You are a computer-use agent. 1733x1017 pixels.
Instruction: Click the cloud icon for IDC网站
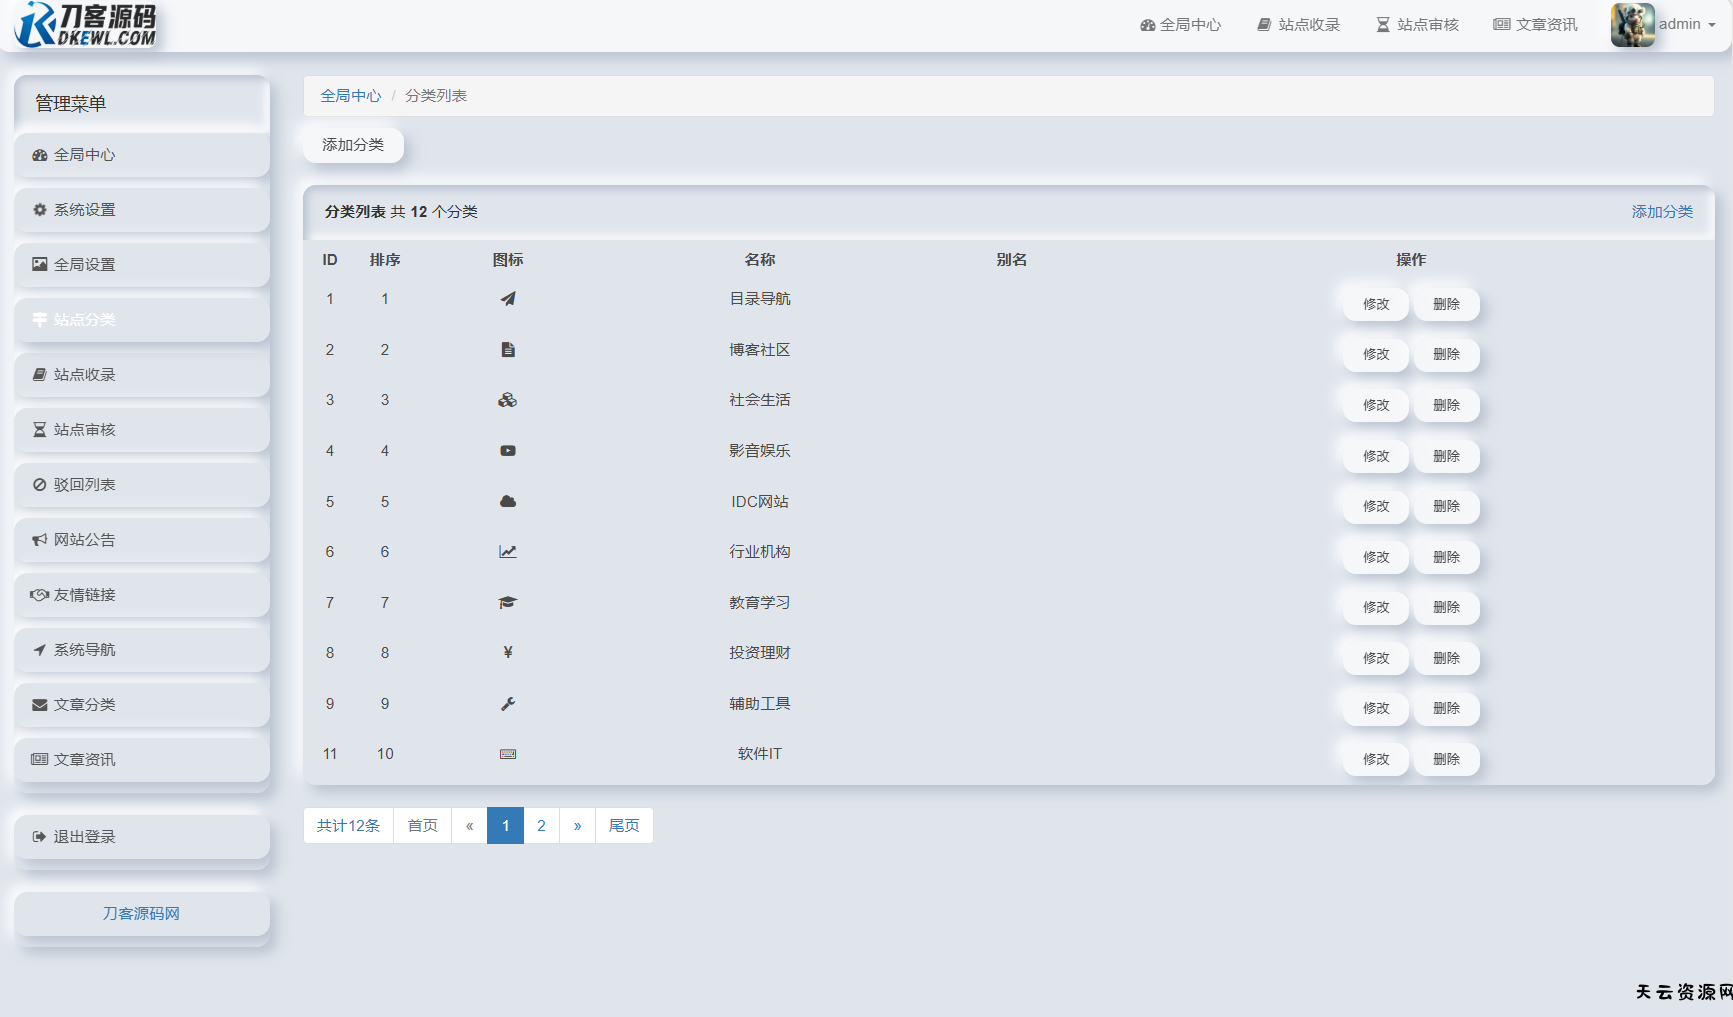click(x=508, y=502)
